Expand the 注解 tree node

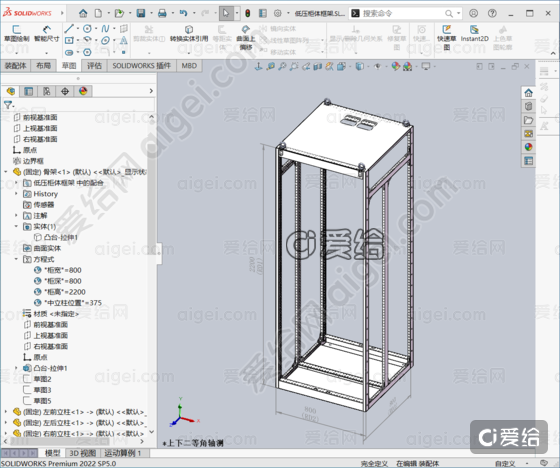(x=16, y=215)
